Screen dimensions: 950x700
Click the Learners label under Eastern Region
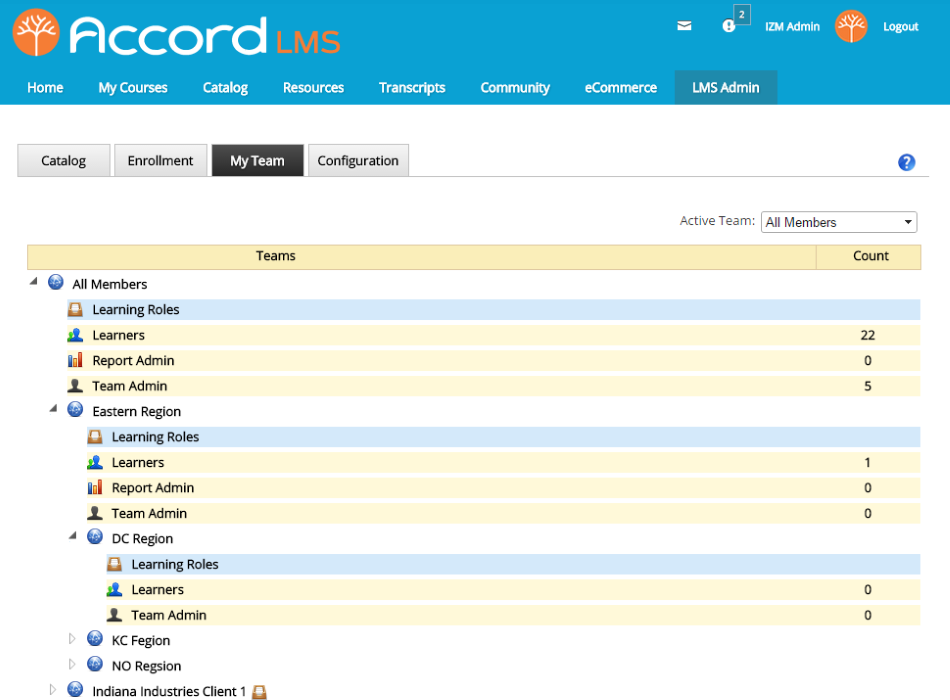138,462
